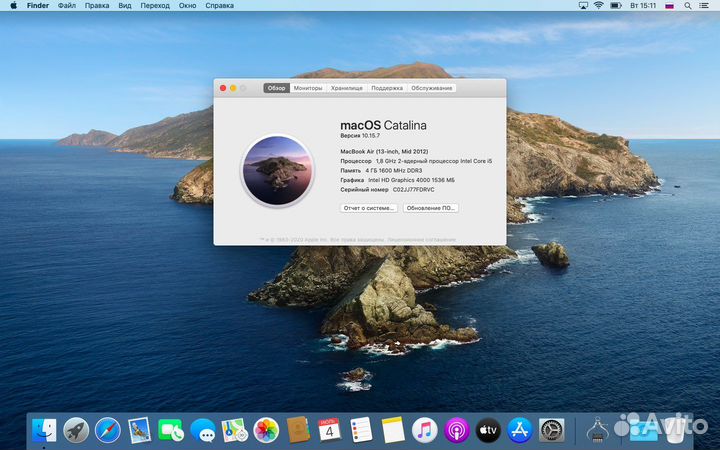The width and height of the screenshot is (720, 450).
Task: Open the Окно menu
Action: click(187, 6)
